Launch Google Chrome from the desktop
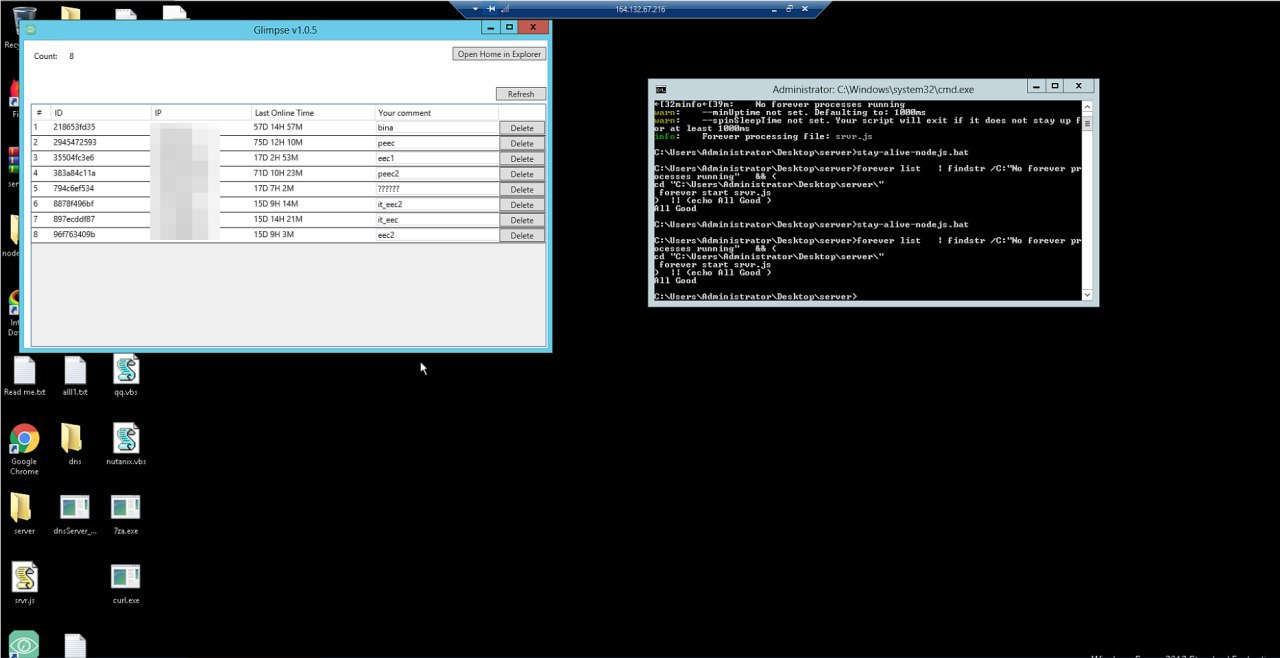This screenshot has height=658, width=1280. pyautogui.click(x=24, y=440)
